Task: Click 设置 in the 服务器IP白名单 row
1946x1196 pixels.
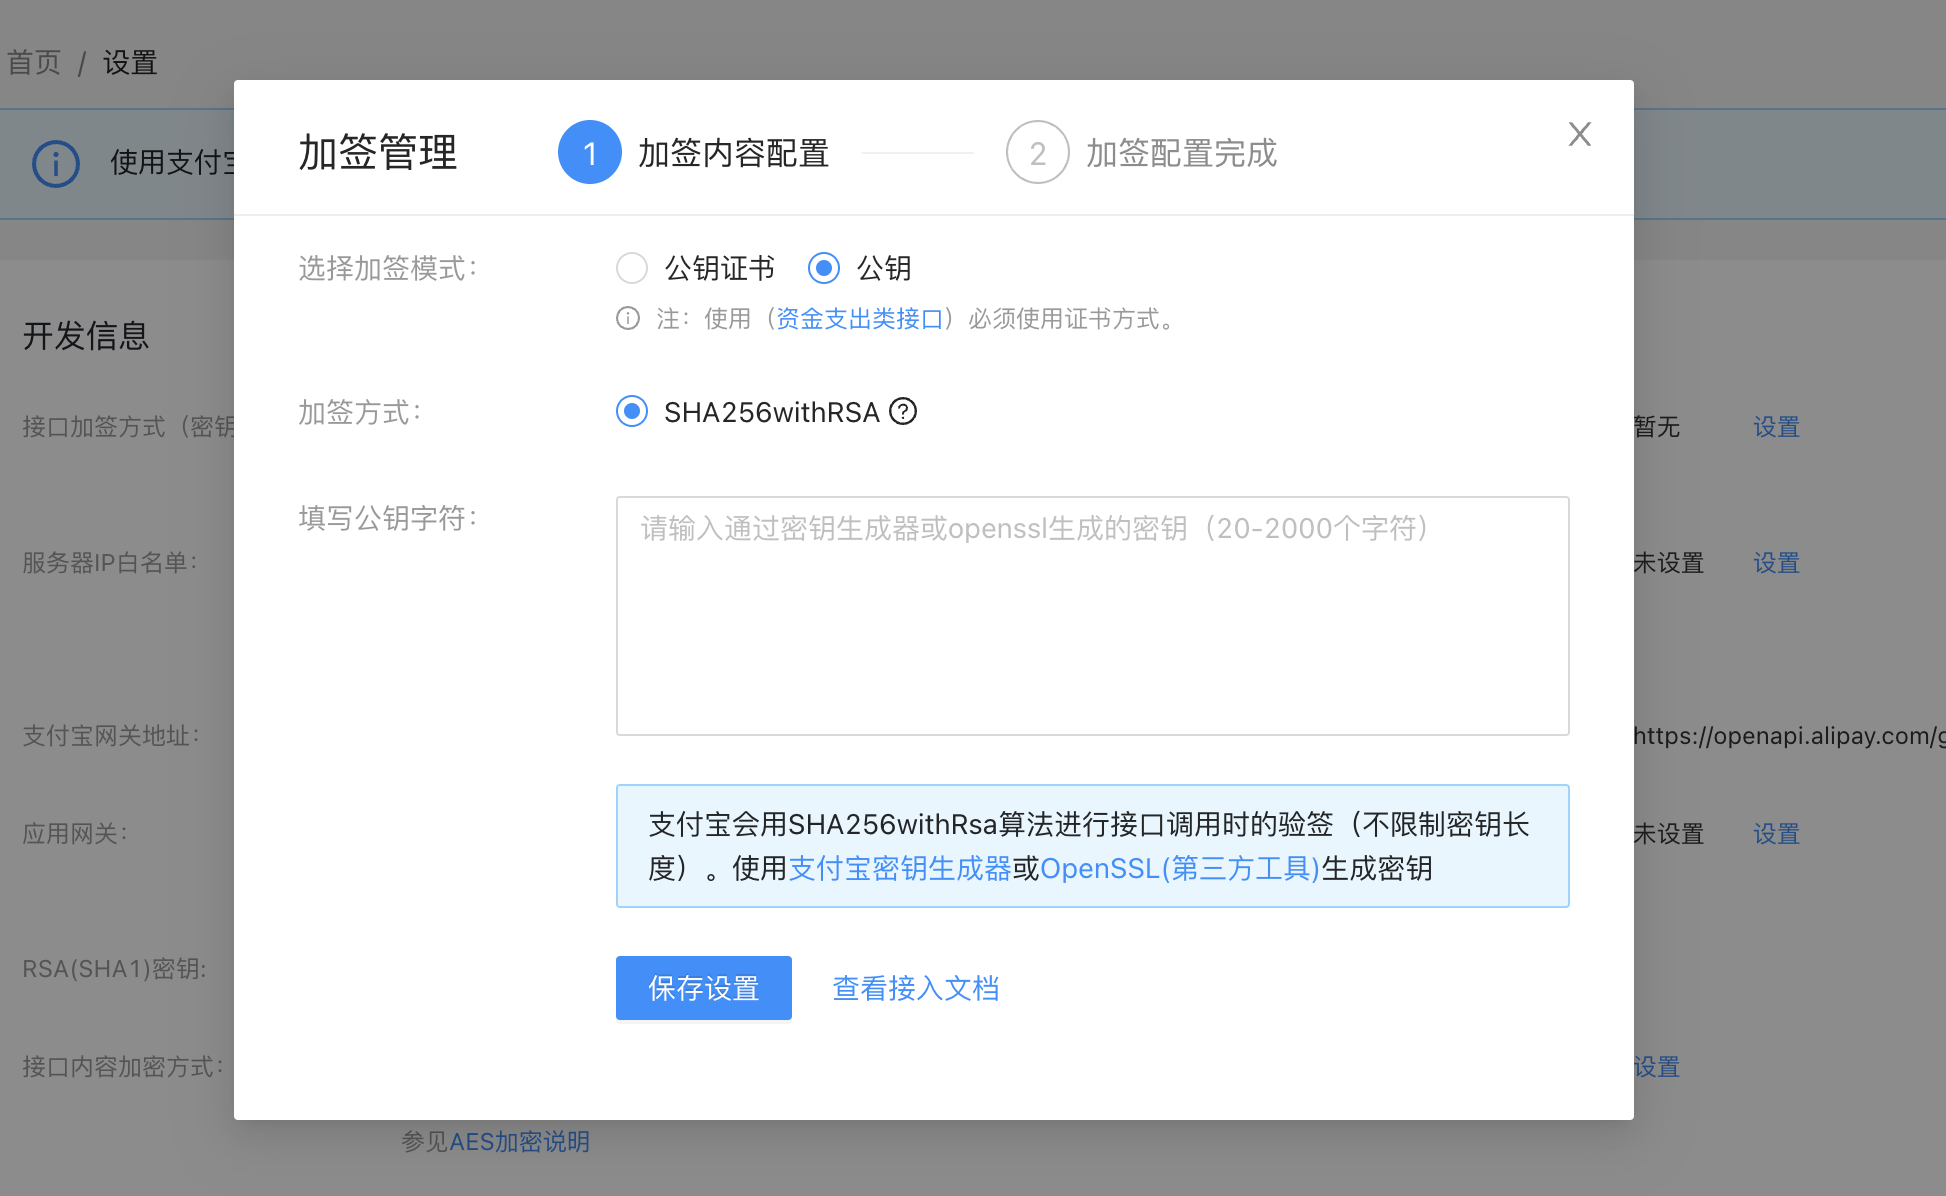Action: tap(1776, 563)
